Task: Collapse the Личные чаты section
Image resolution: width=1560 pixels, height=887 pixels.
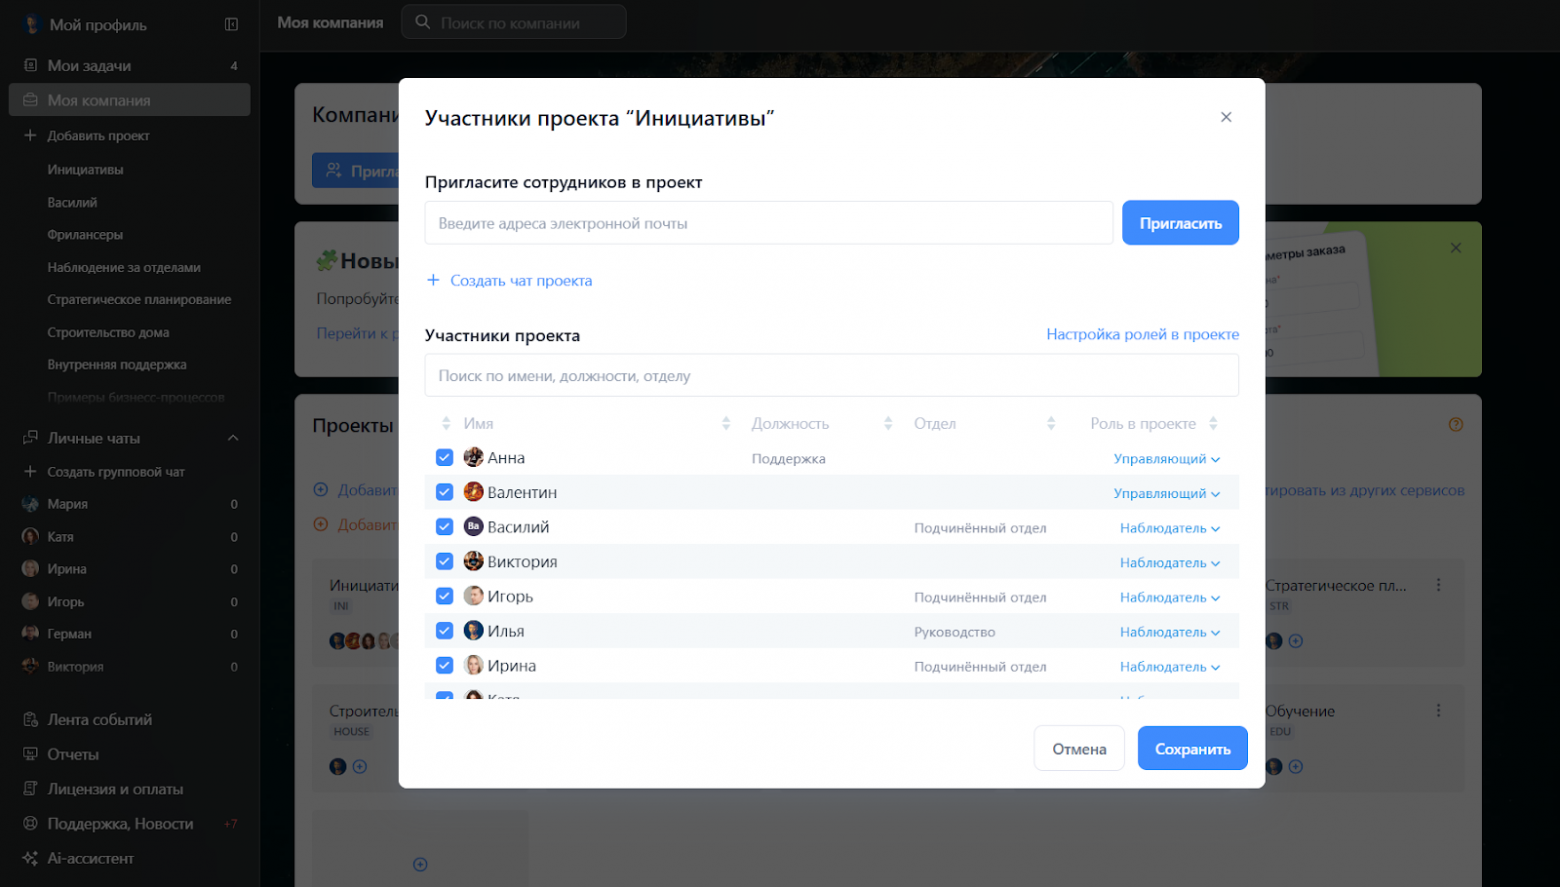Action: pos(233,438)
